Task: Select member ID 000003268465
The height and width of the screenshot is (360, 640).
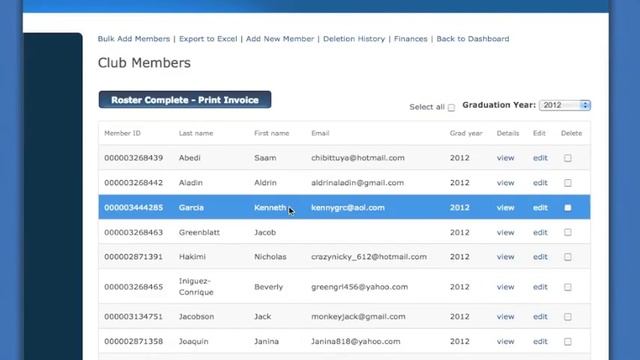Action: (133, 287)
